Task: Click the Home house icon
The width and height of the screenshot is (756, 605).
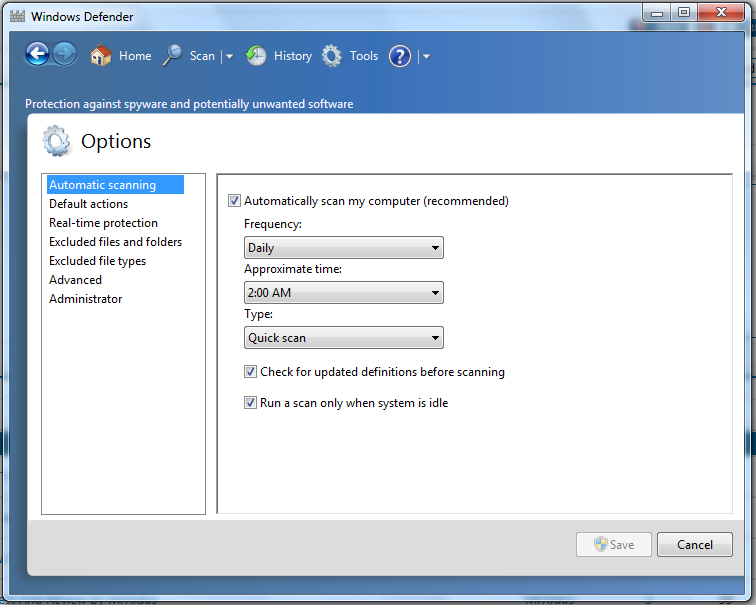Action: tap(101, 56)
